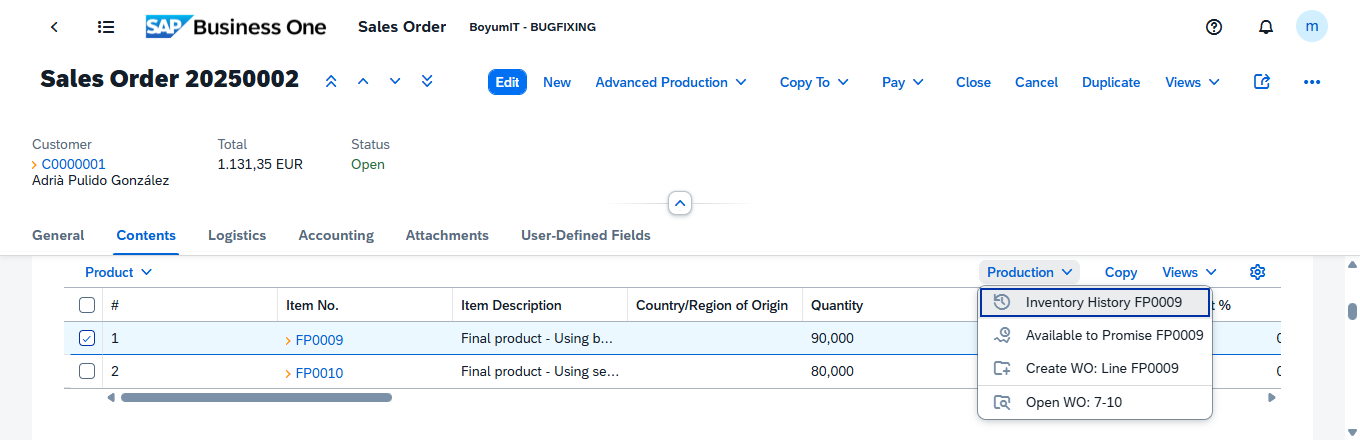Viewport: 1360px width, 440px height.
Task: Click right arrow of table horizontal scrollbar
Action: tap(1272, 397)
